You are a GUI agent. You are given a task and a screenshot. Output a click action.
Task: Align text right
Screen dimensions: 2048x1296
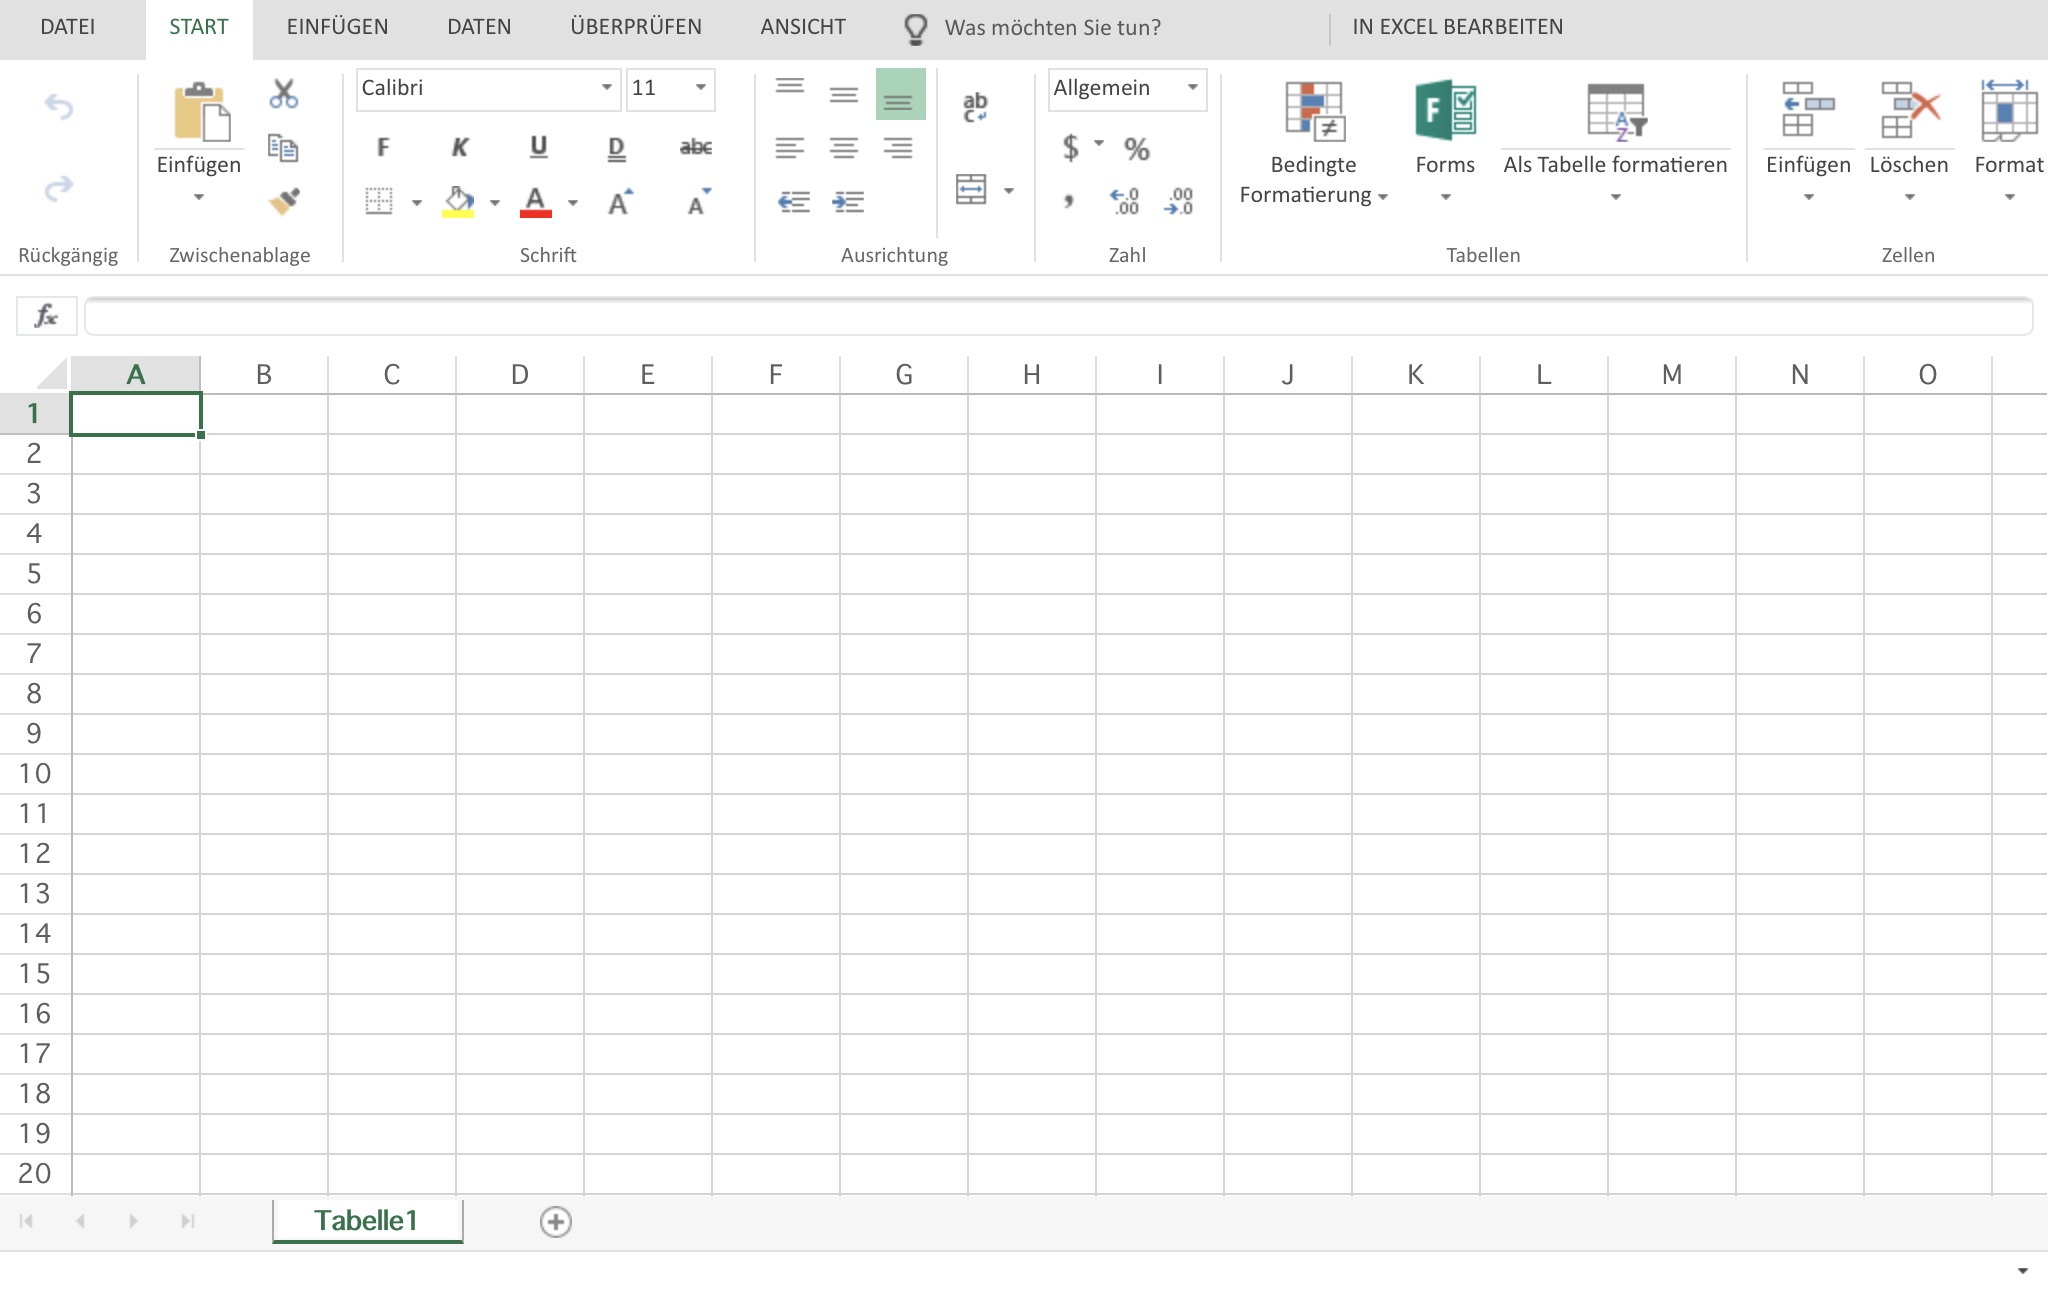coord(898,148)
